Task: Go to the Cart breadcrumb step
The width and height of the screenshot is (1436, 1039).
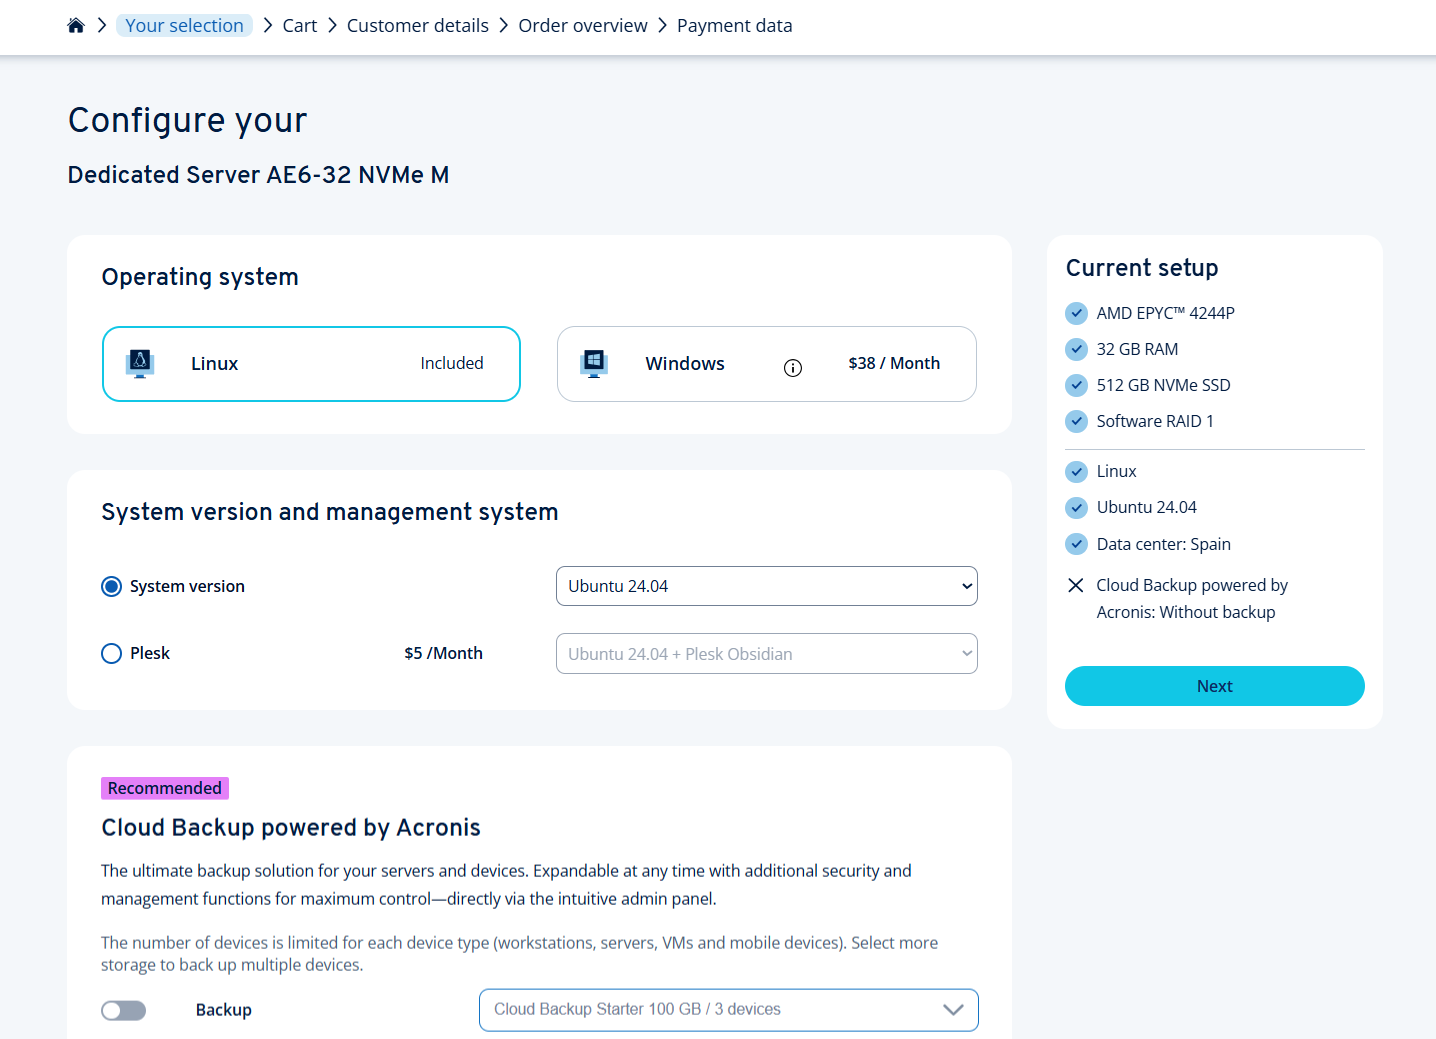Action: click(300, 25)
